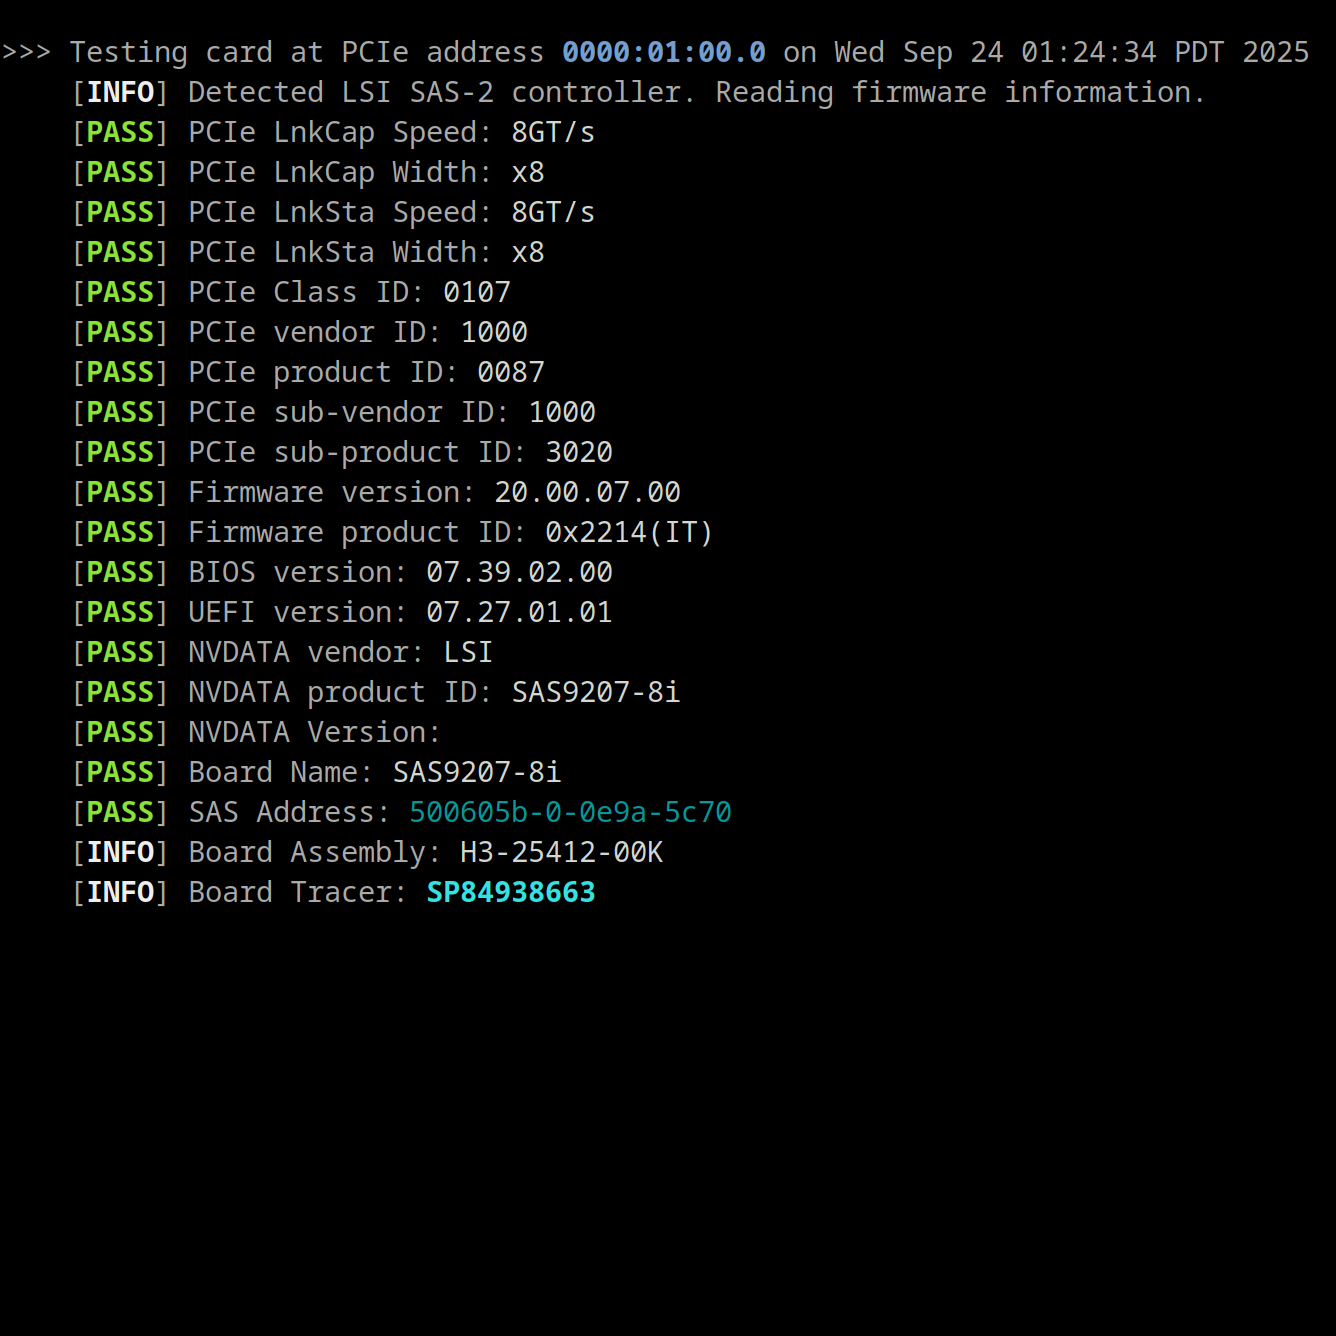Click the BIOS version 07.39.02.00
The image size is (1336, 1336).
tap(520, 572)
